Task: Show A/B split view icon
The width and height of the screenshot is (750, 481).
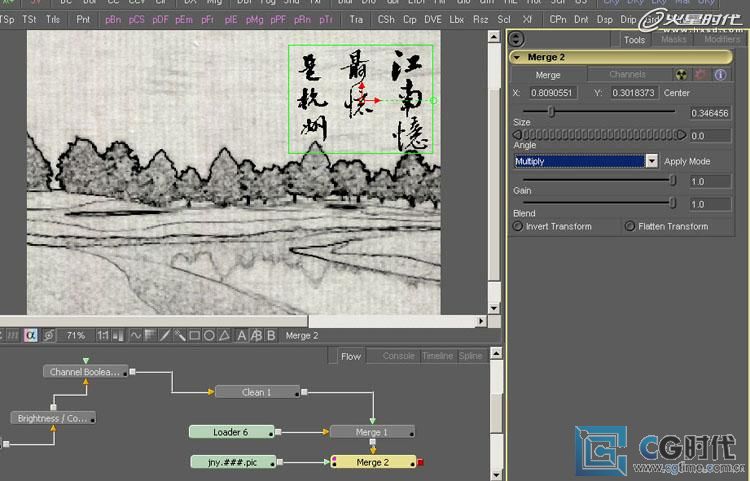Action: pos(256,336)
